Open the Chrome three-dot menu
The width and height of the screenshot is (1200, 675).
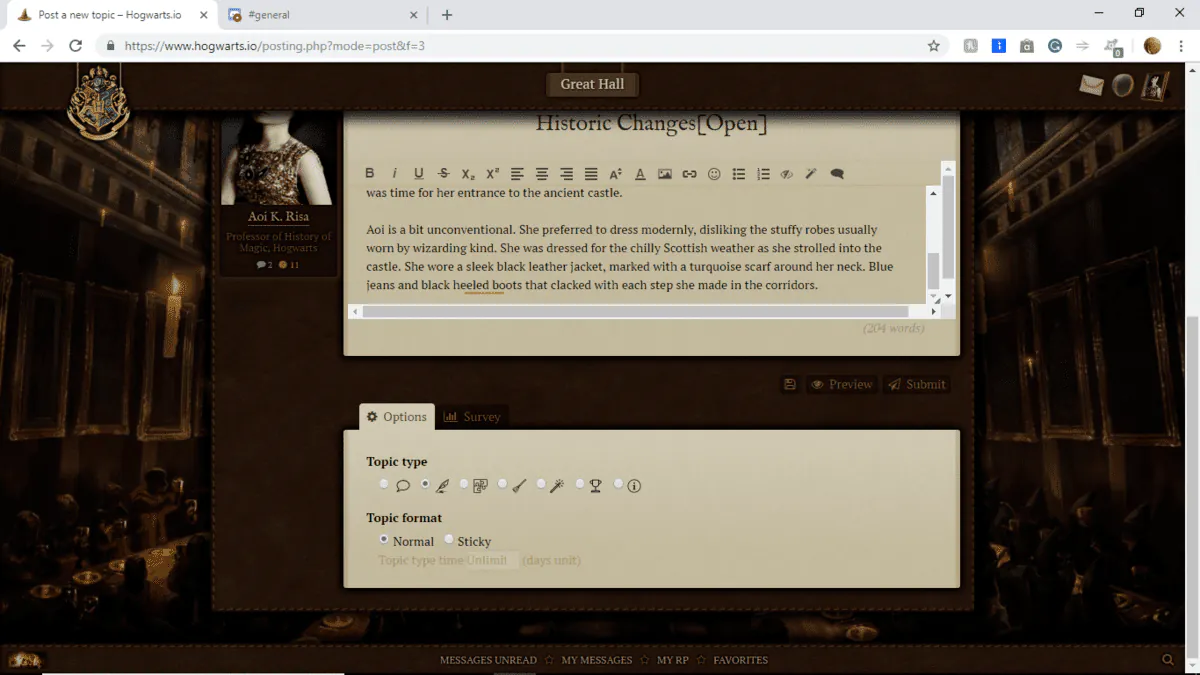tap(1182, 45)
